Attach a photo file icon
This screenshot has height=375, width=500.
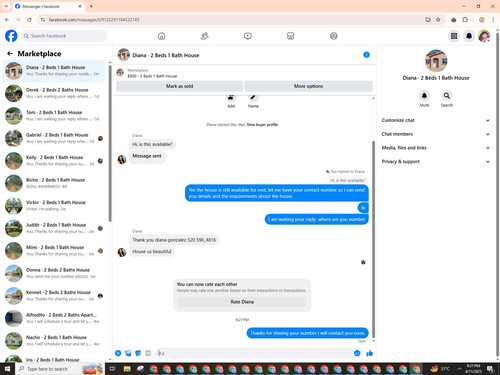click(x=128, y=353)
